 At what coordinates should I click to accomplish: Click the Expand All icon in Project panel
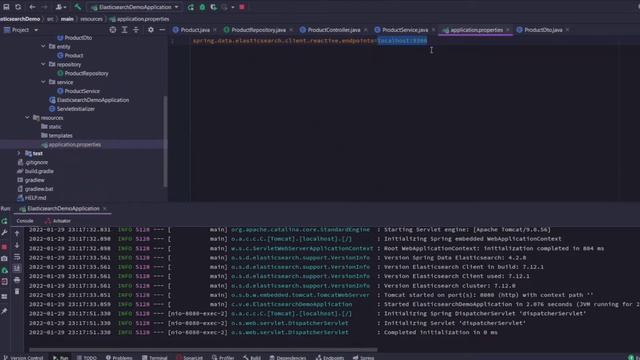(124, 30)
